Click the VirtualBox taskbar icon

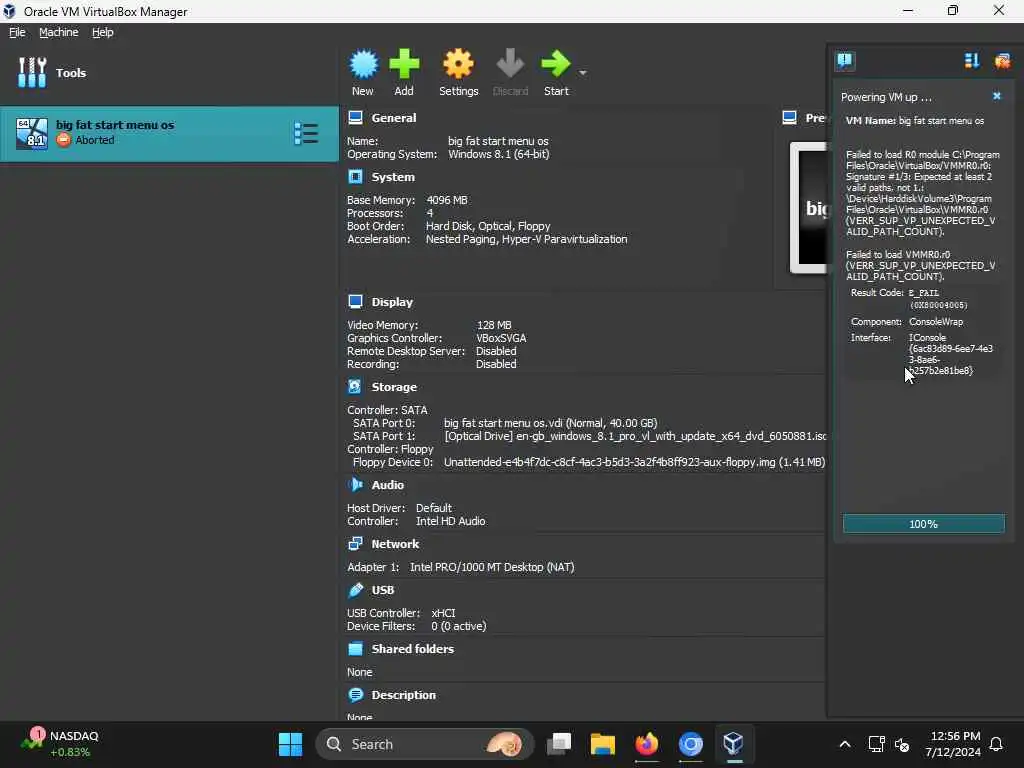click(x=733, y=744)
